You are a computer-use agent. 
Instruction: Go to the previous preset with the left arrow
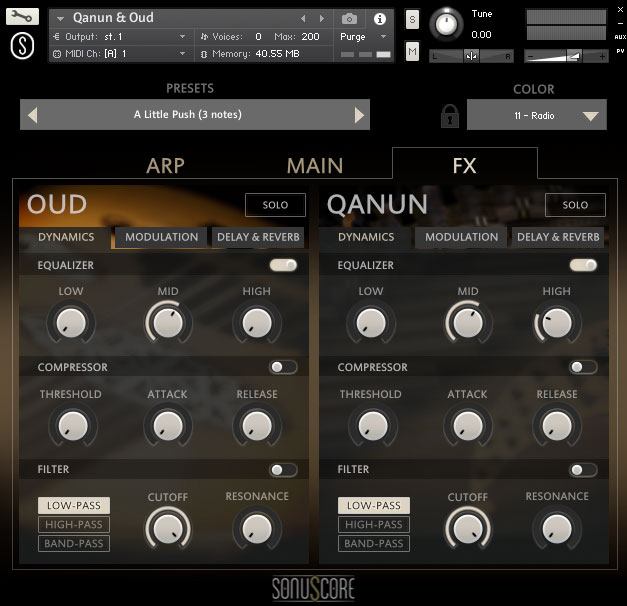coord(33,115)
